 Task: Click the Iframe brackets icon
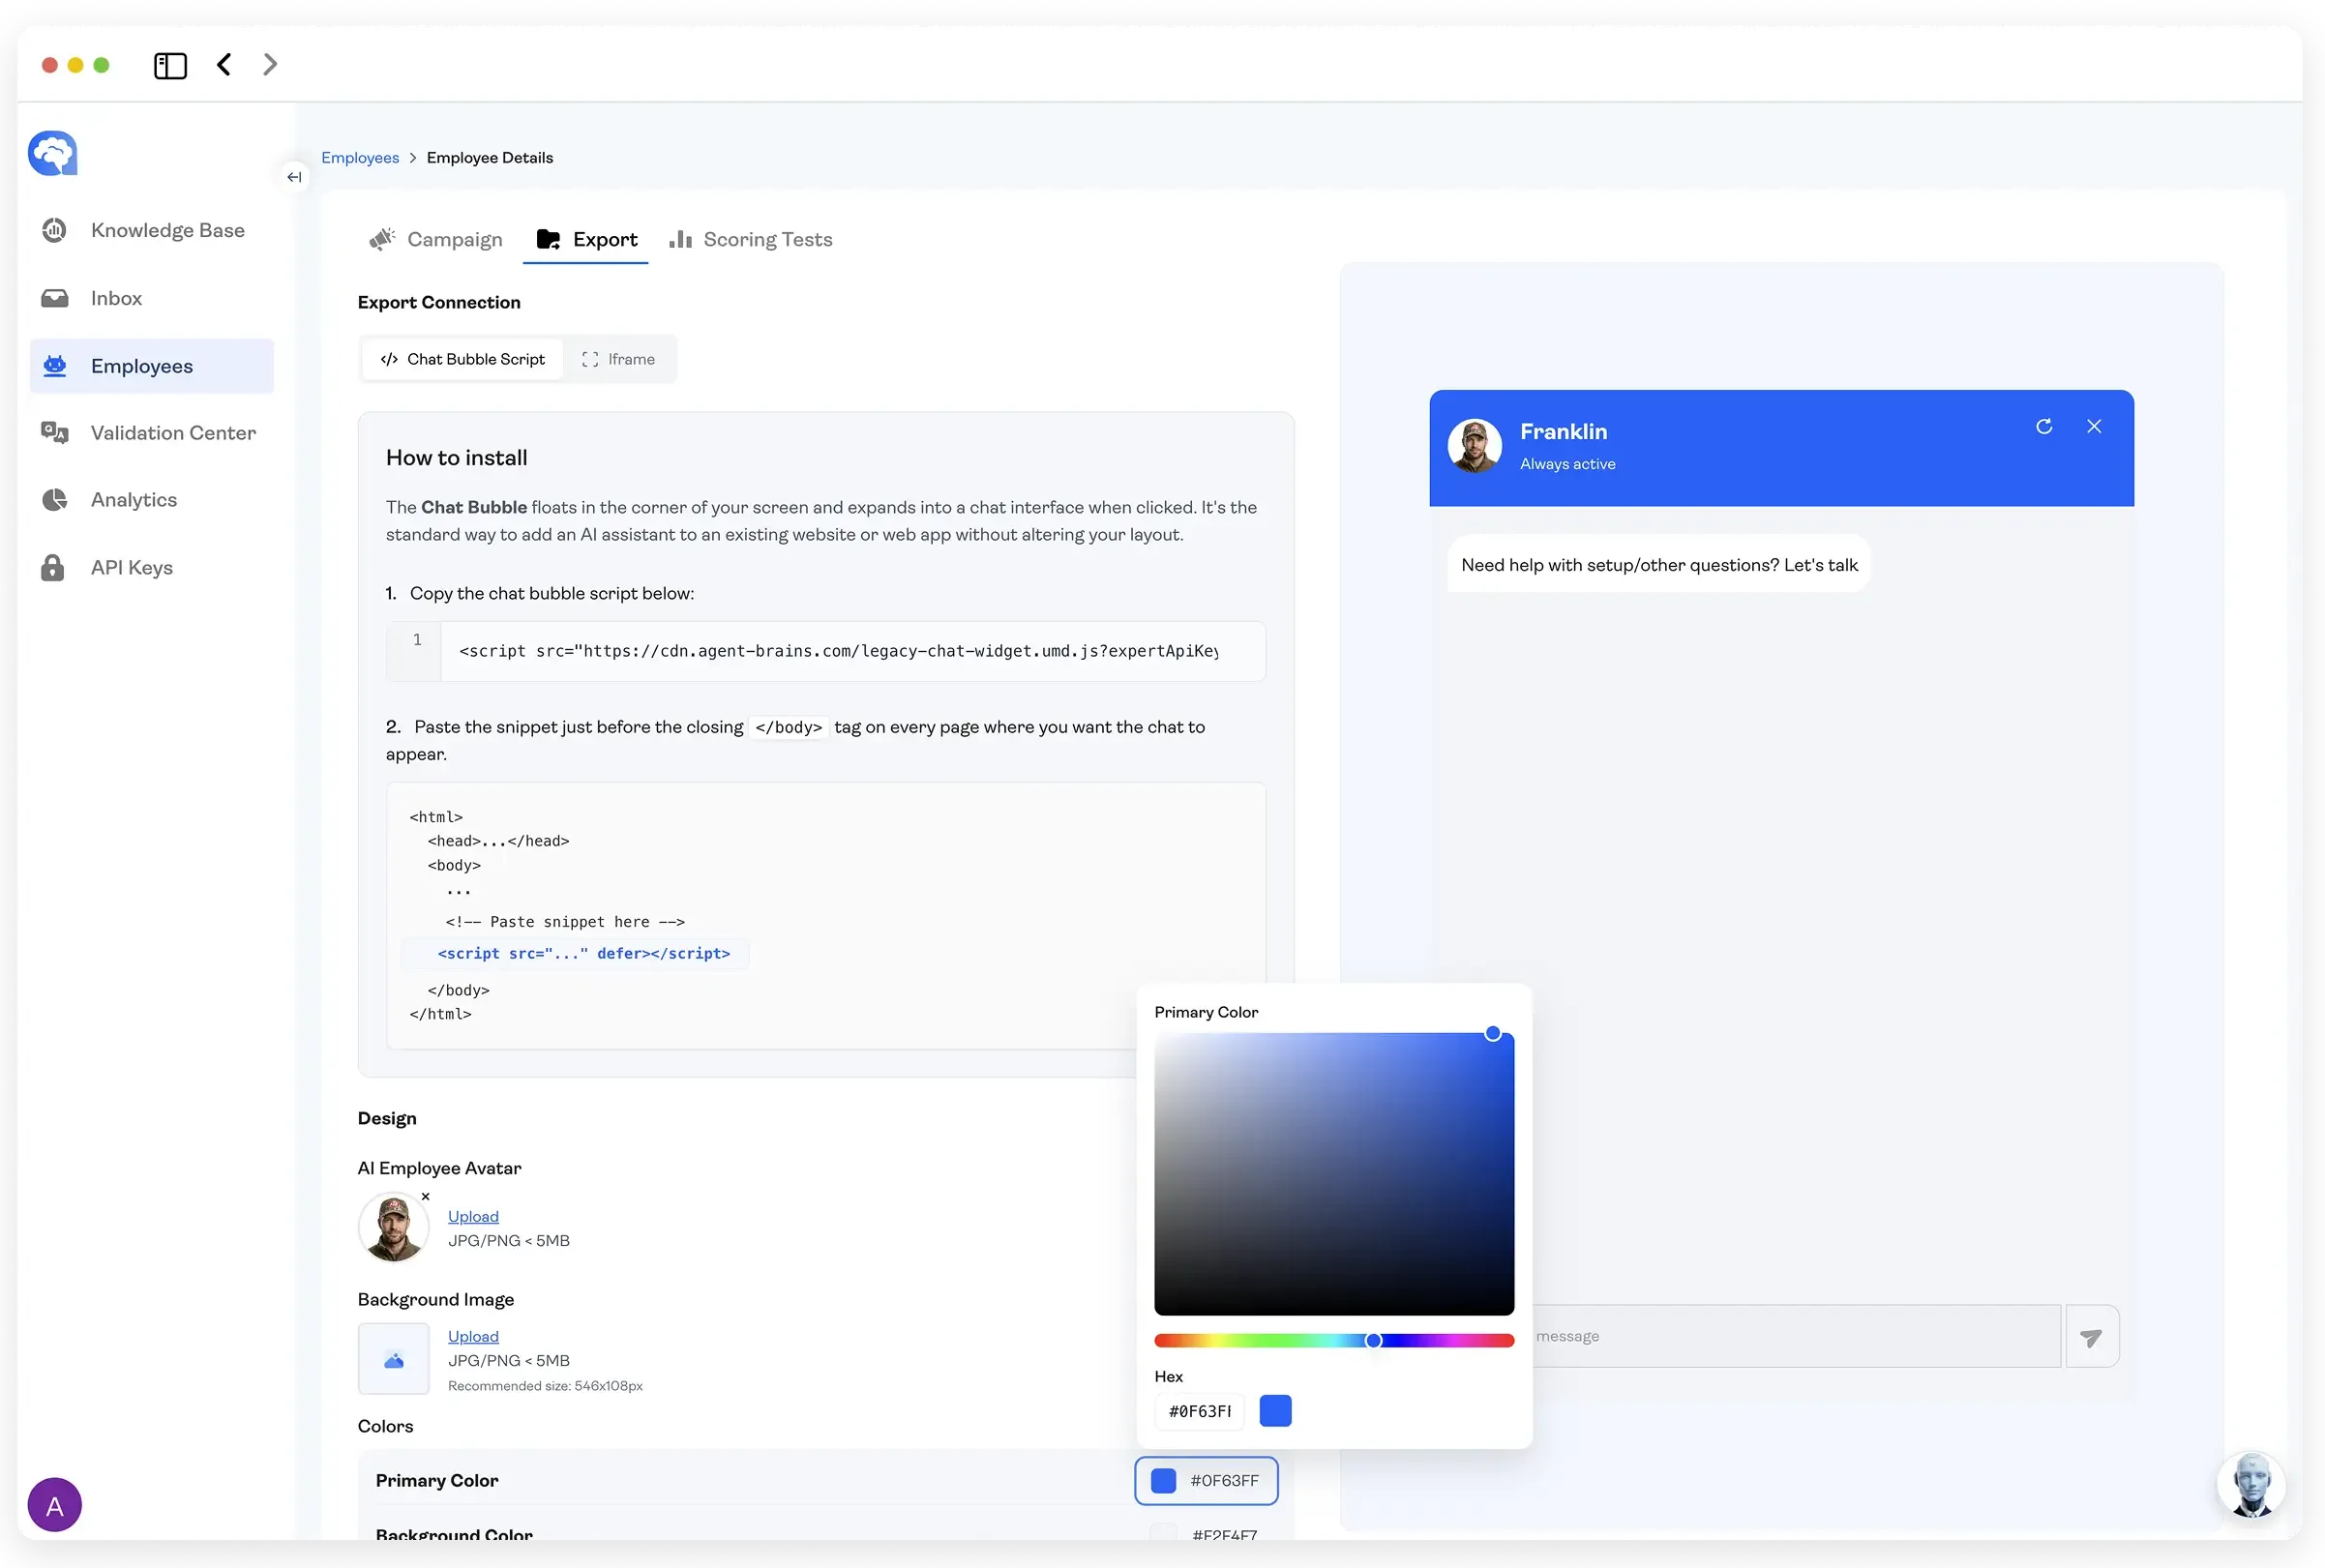(x=590, y=360)
